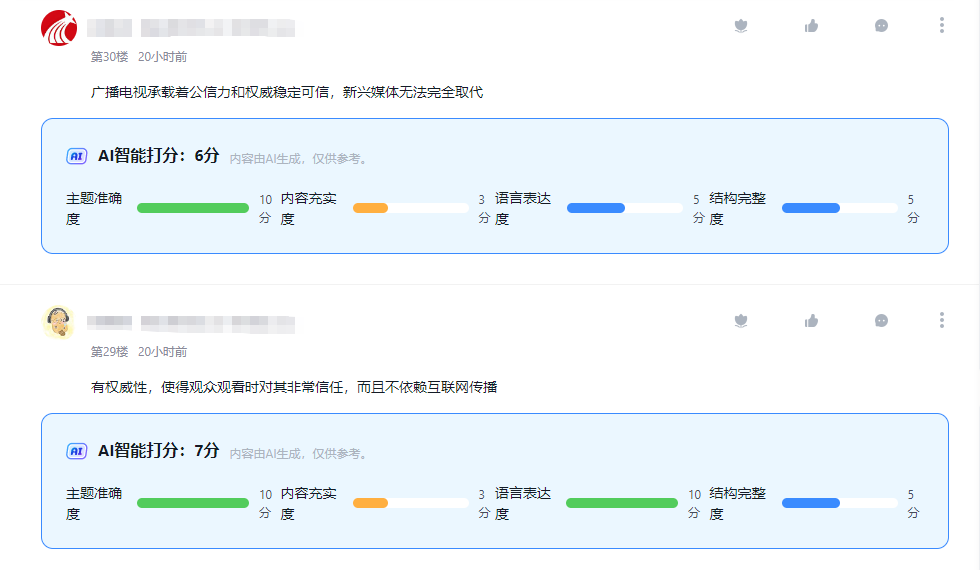Click the green 语言表达度 bar in the 7分 card
This screenshot has width=980, height=570.
click(621, 503)
